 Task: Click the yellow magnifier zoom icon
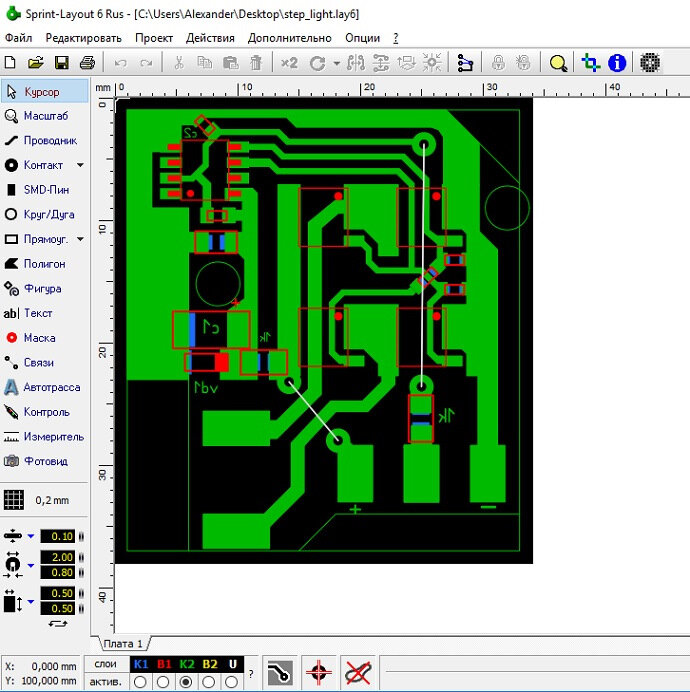[558, 63]
